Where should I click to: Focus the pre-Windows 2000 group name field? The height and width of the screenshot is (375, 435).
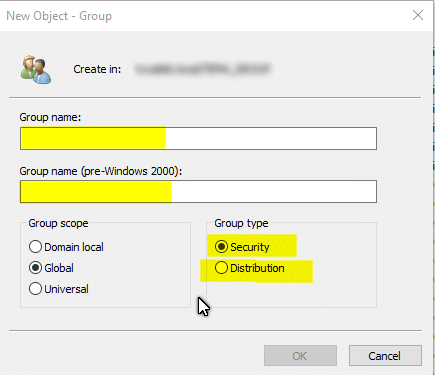[198, 192]
